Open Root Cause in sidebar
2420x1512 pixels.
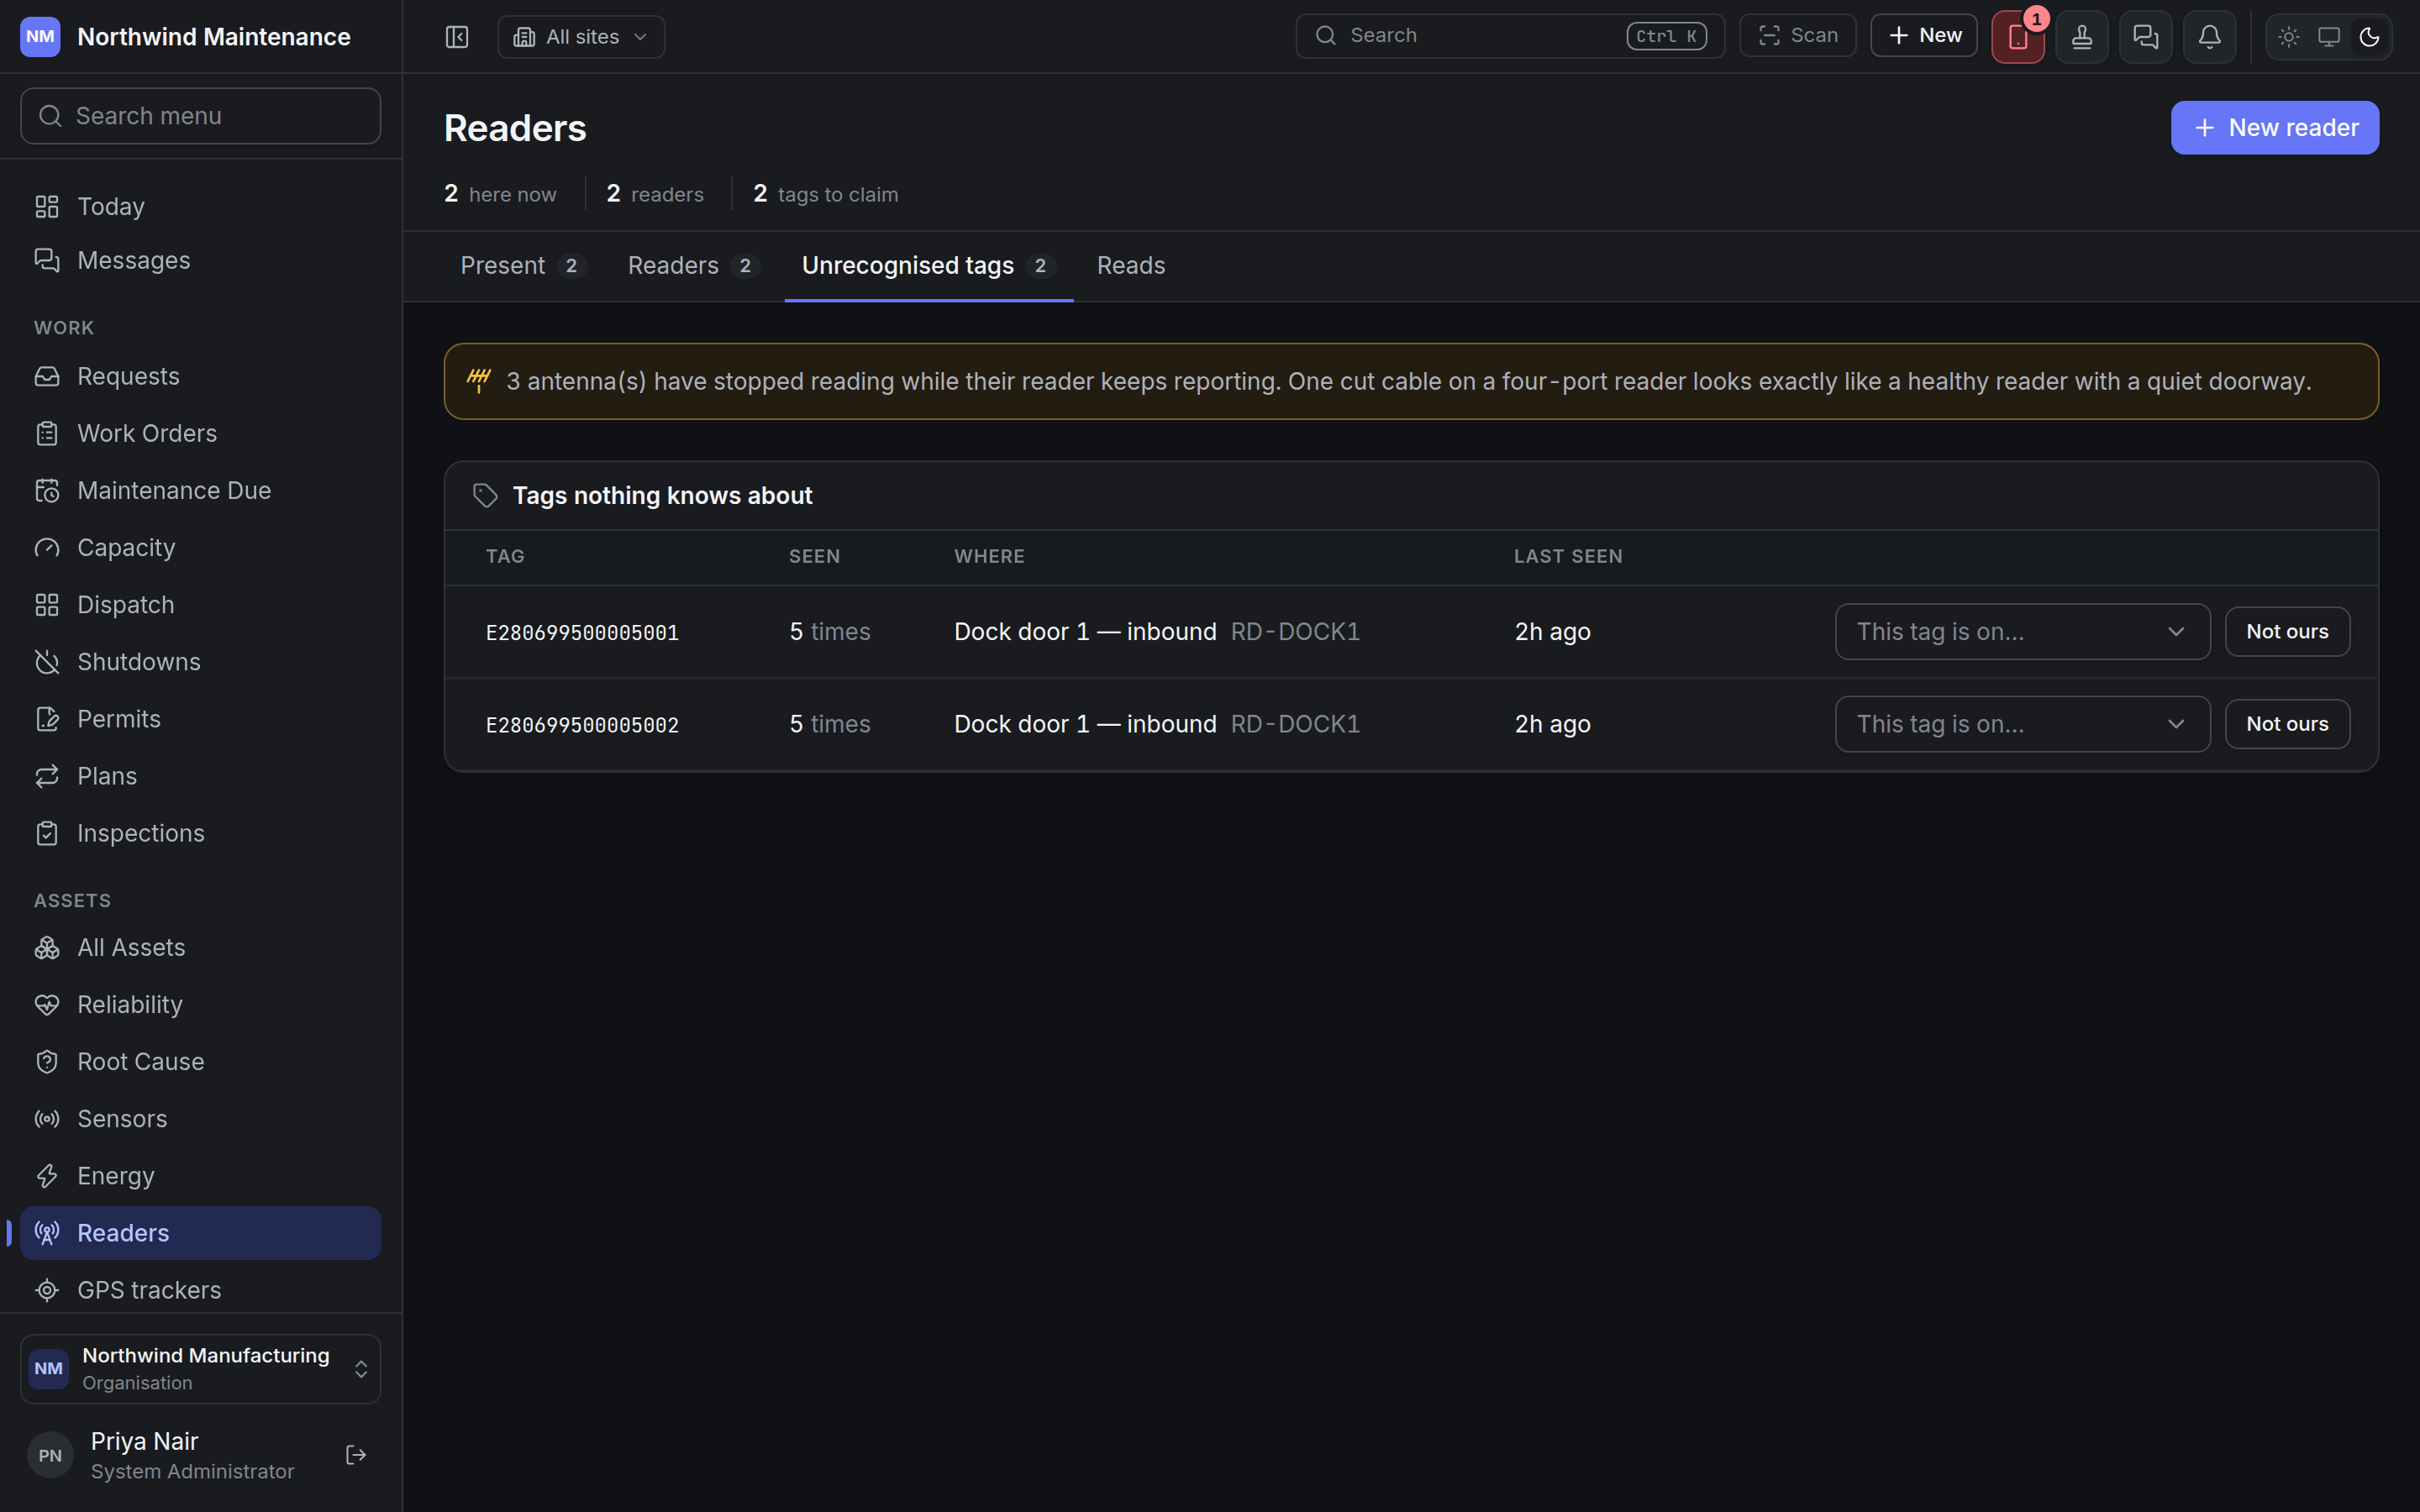[x=201, y=1062]
